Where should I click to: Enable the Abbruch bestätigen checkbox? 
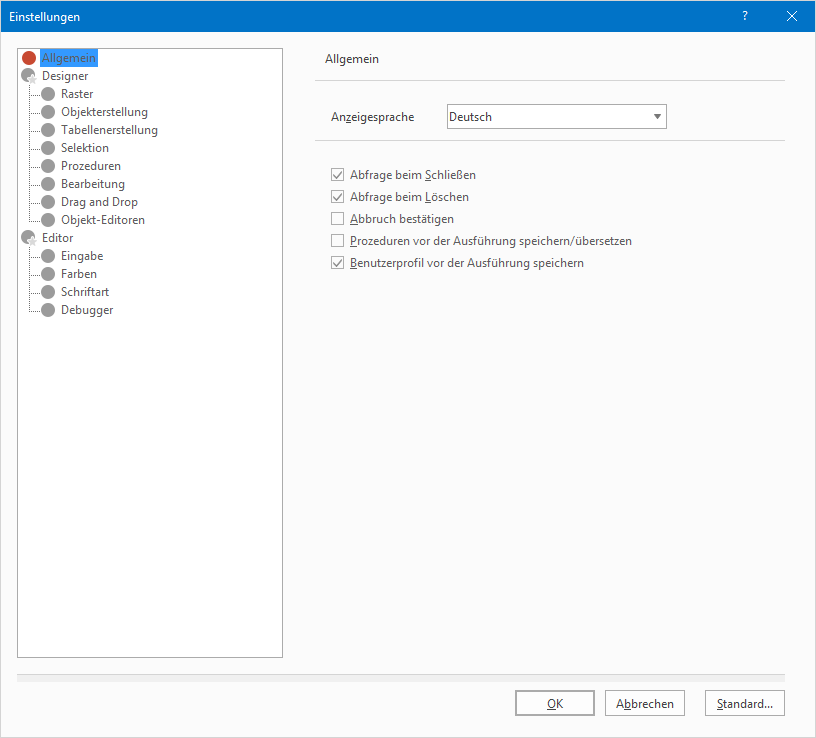click(337, 219)
